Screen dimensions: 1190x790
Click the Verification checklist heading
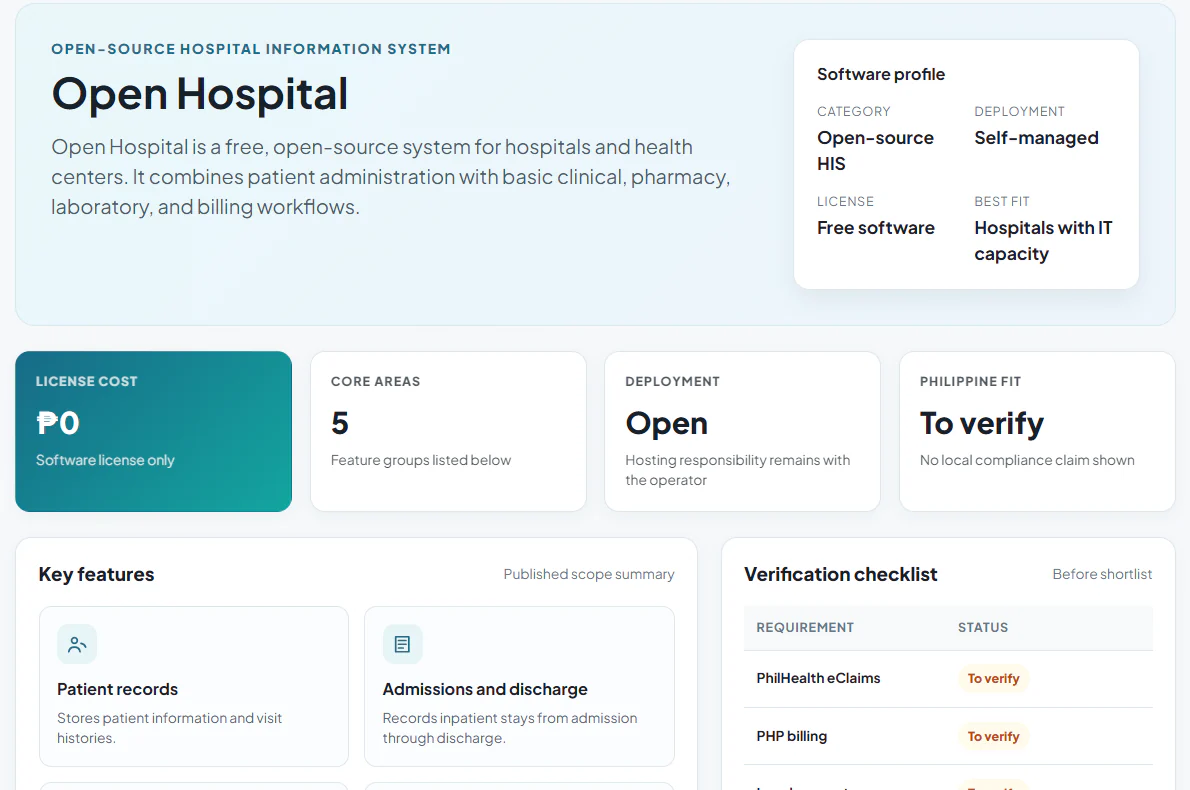[x=840, y=574]
